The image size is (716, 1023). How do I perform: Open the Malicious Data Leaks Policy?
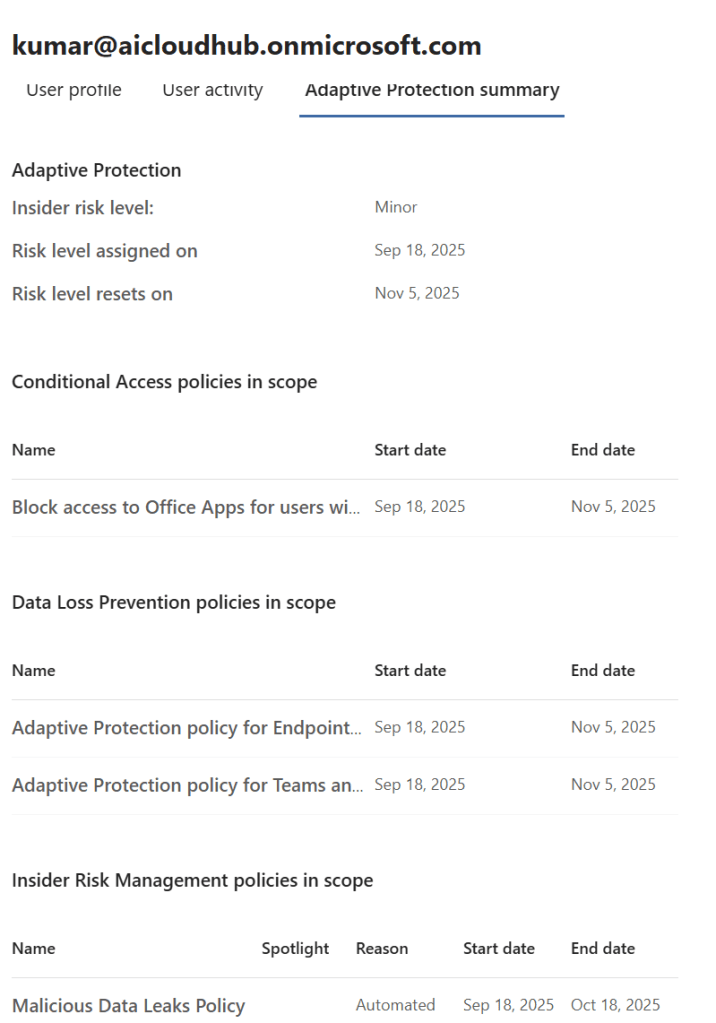tap(128, 1005)
